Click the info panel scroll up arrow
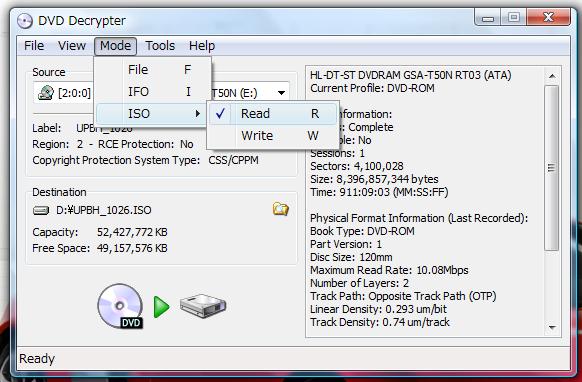The height and width of the screenshot is (382, 582). pos(552,76)
